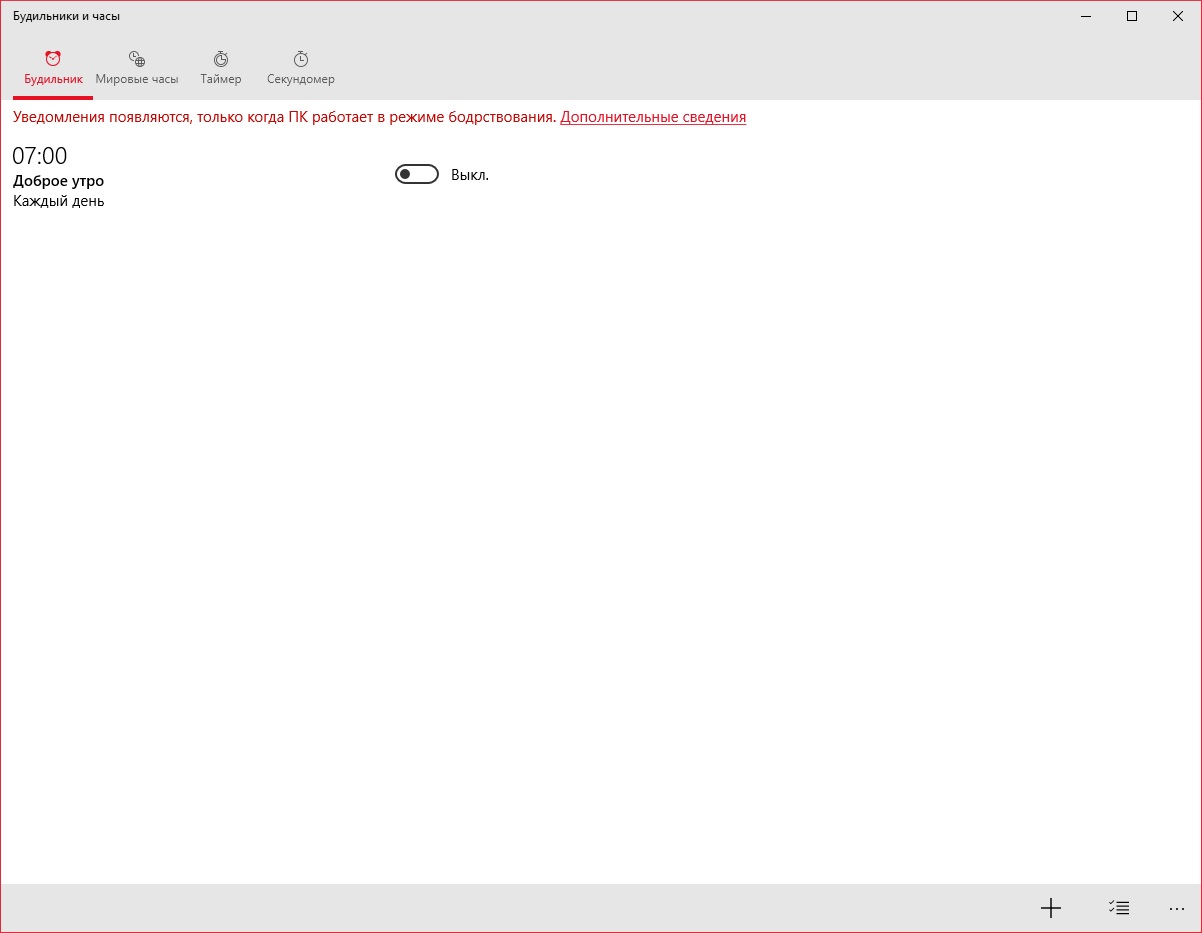Toggle the 07:00 alarm on
This screenshot has width=1202, height=933.
[x=417, y=175]
